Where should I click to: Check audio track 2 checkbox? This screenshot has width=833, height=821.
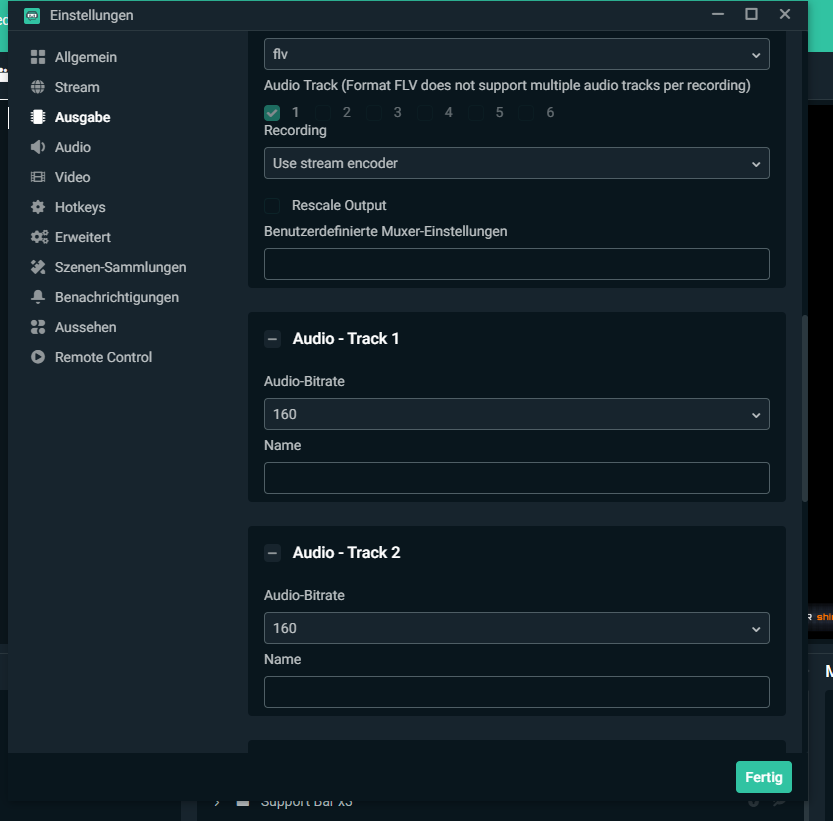coord(323,113)
